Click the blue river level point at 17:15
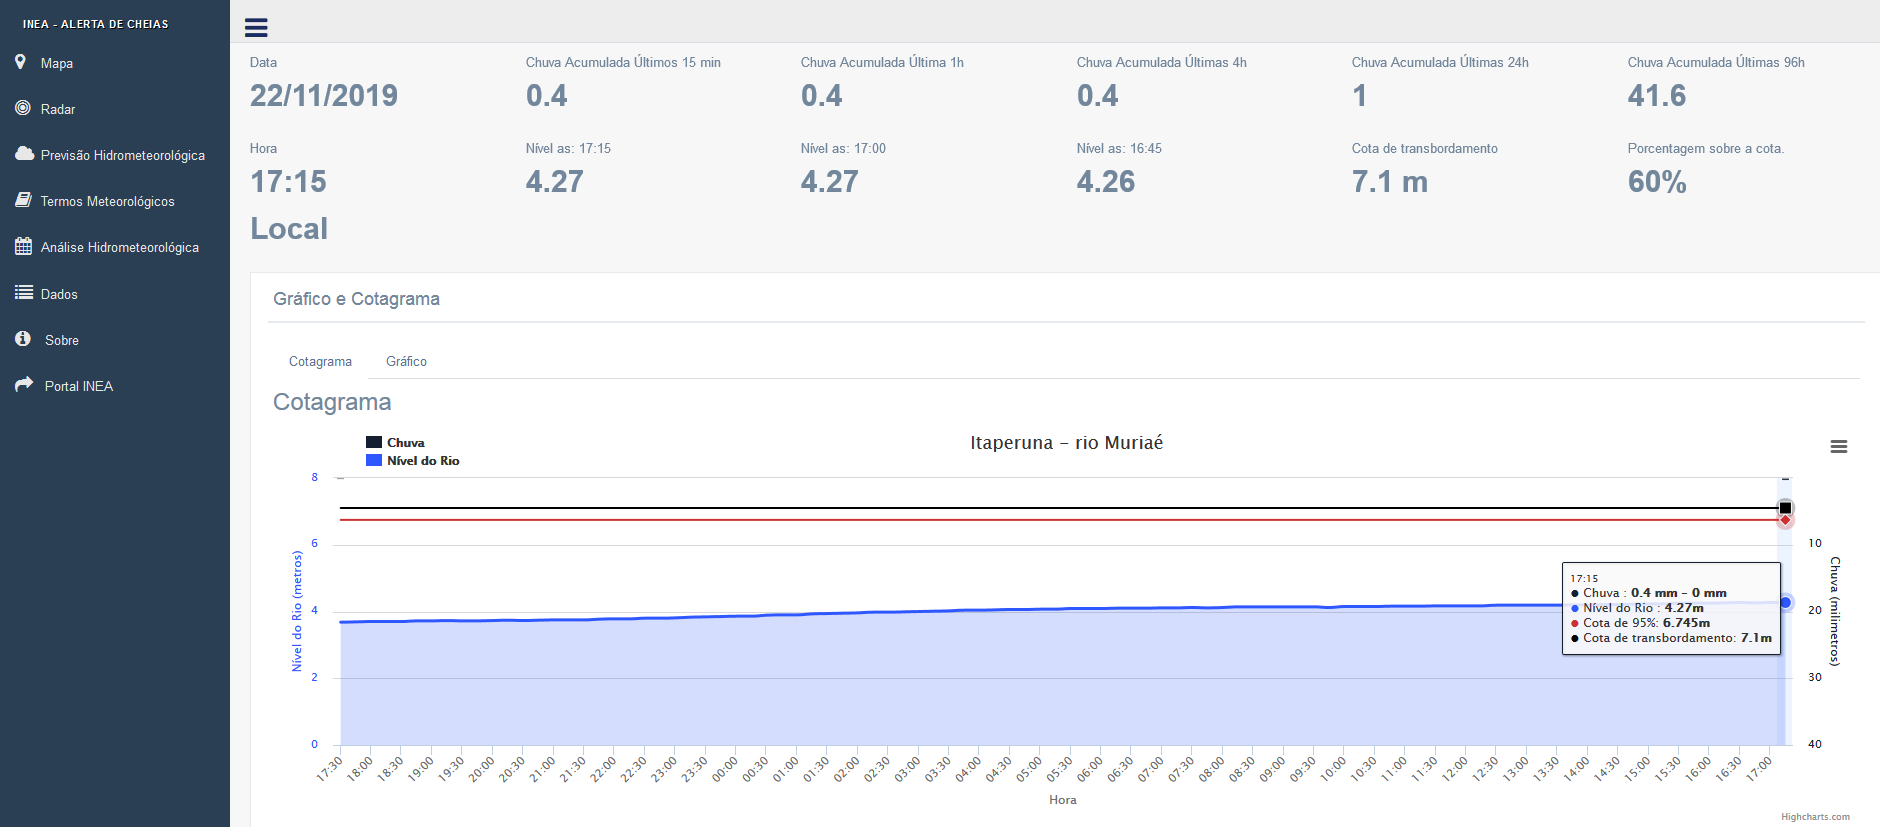Image resolution: width=1880 pixels, height=827 pixels. 1785,602
